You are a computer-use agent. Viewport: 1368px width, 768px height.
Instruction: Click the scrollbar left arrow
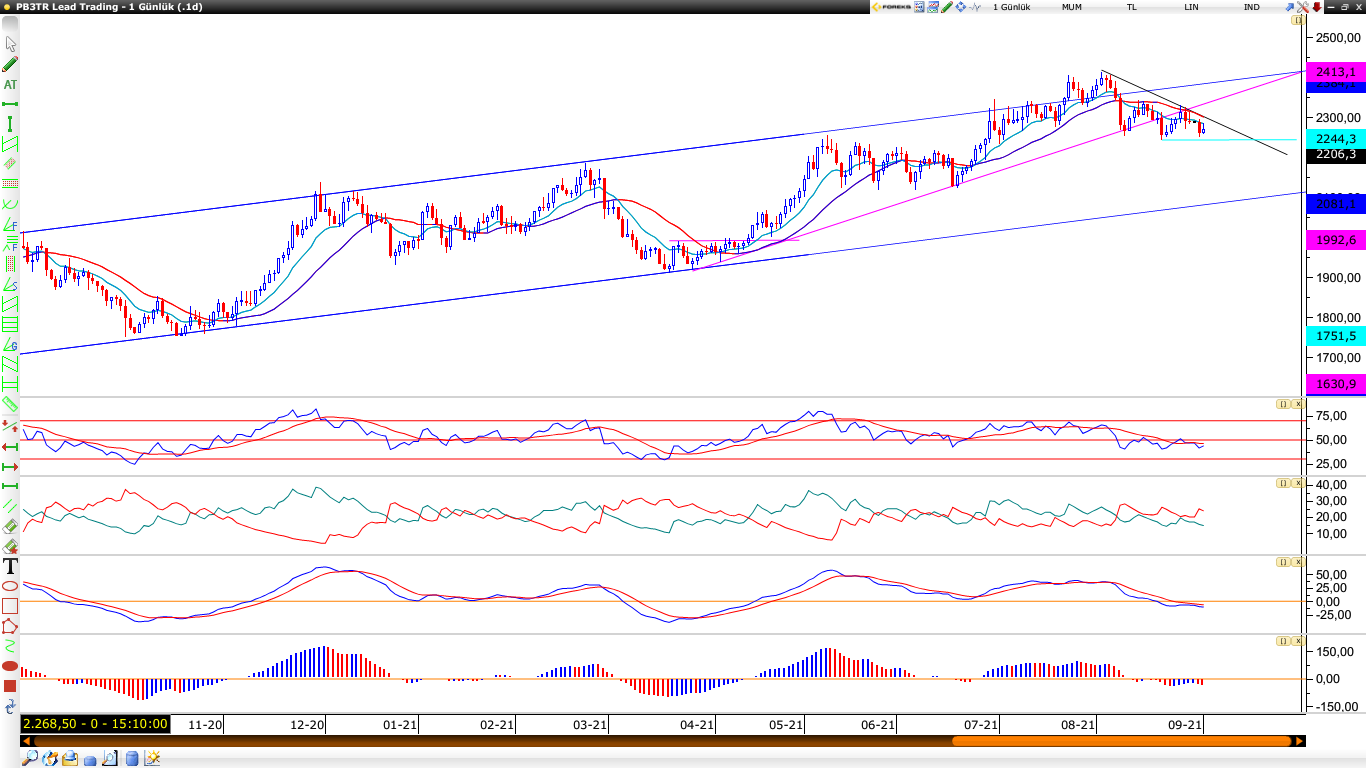[x=26, y=741]
